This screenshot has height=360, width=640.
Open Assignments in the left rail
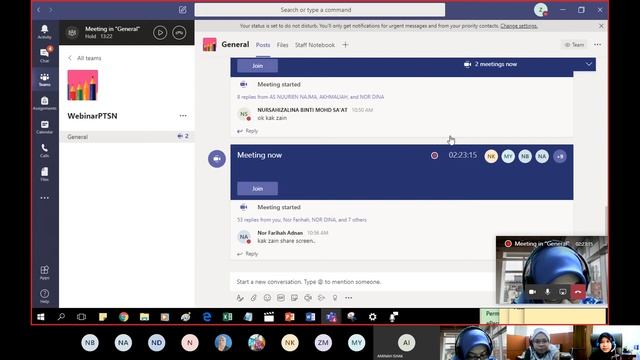44,103
